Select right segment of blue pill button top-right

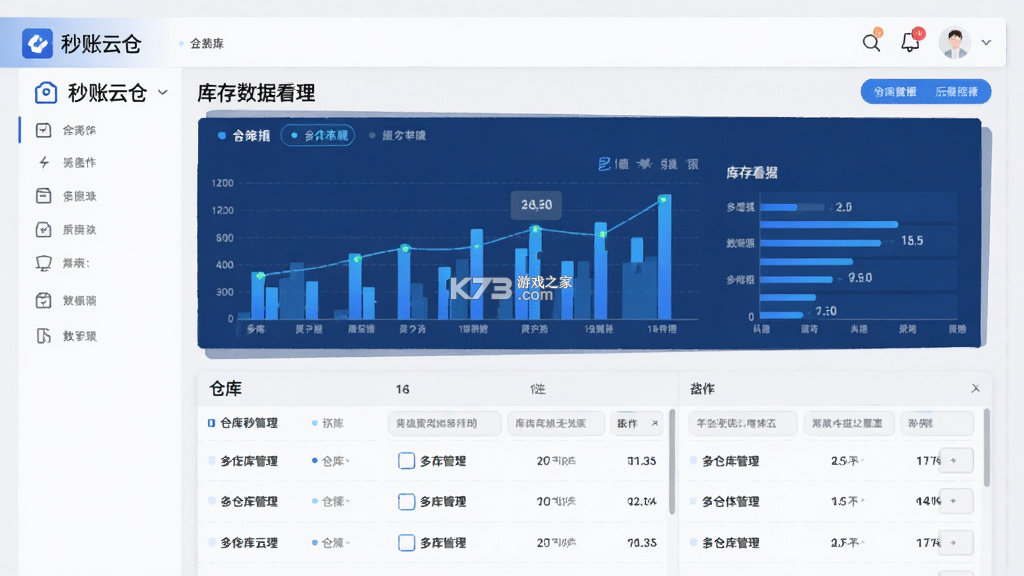coord(957,92)
